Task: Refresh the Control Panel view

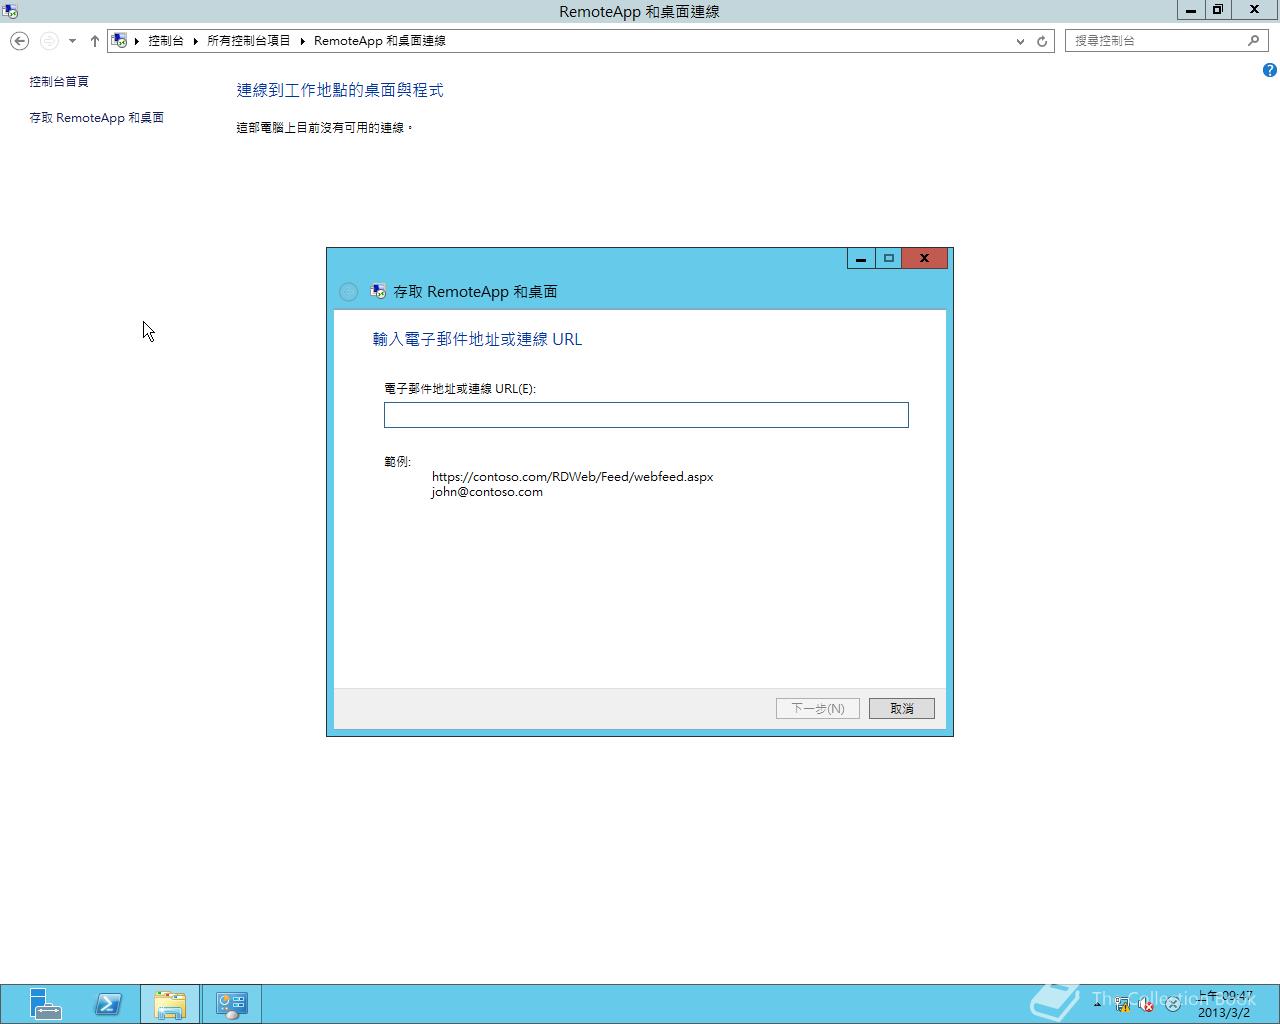Action: [x=1042, y=41]
